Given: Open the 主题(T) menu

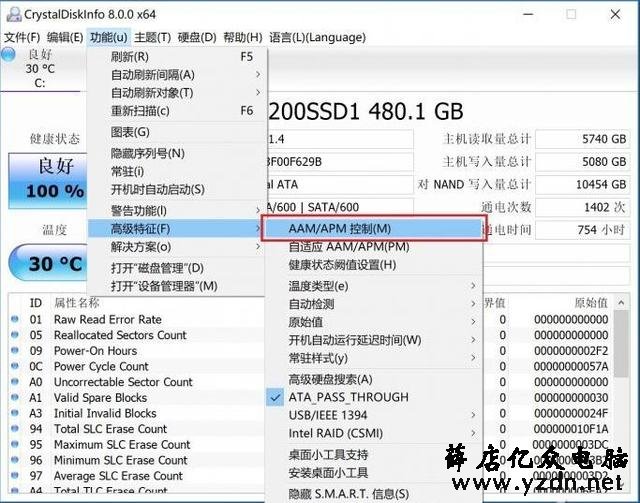Looking at the screenshot, I should click(152, 37).
